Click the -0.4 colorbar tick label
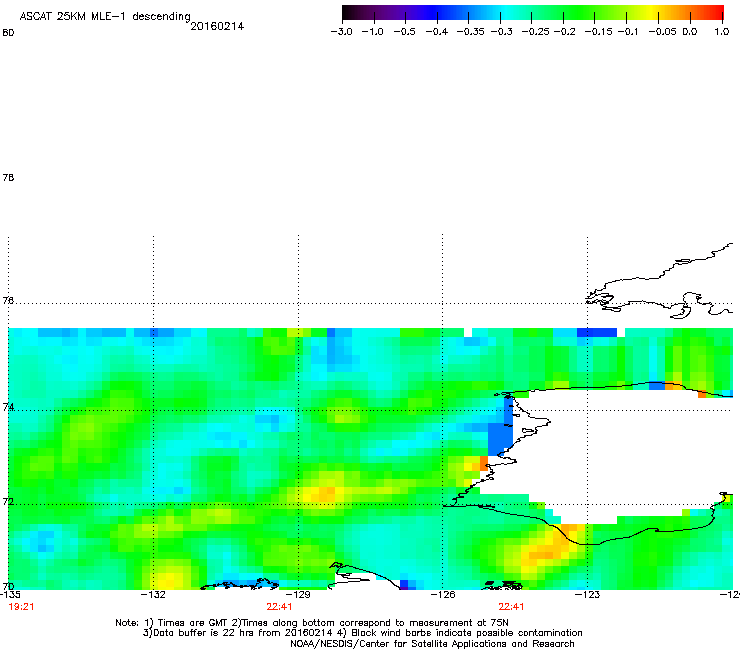 [x=437, y=32]
